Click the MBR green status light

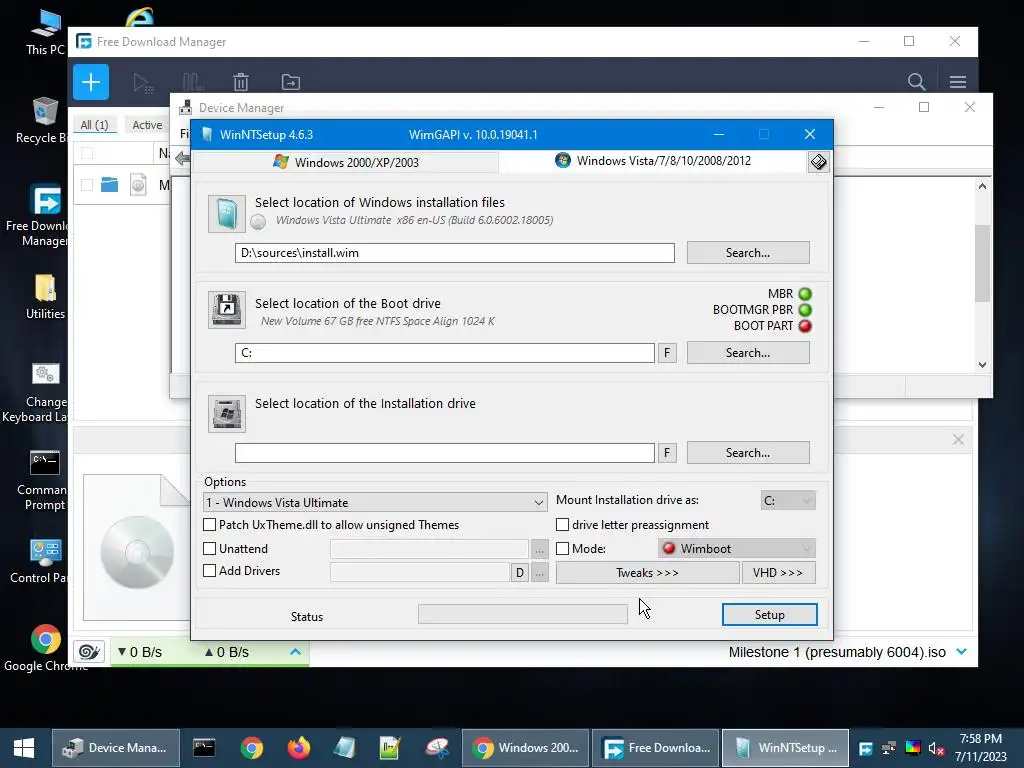(x=805, y=294)
